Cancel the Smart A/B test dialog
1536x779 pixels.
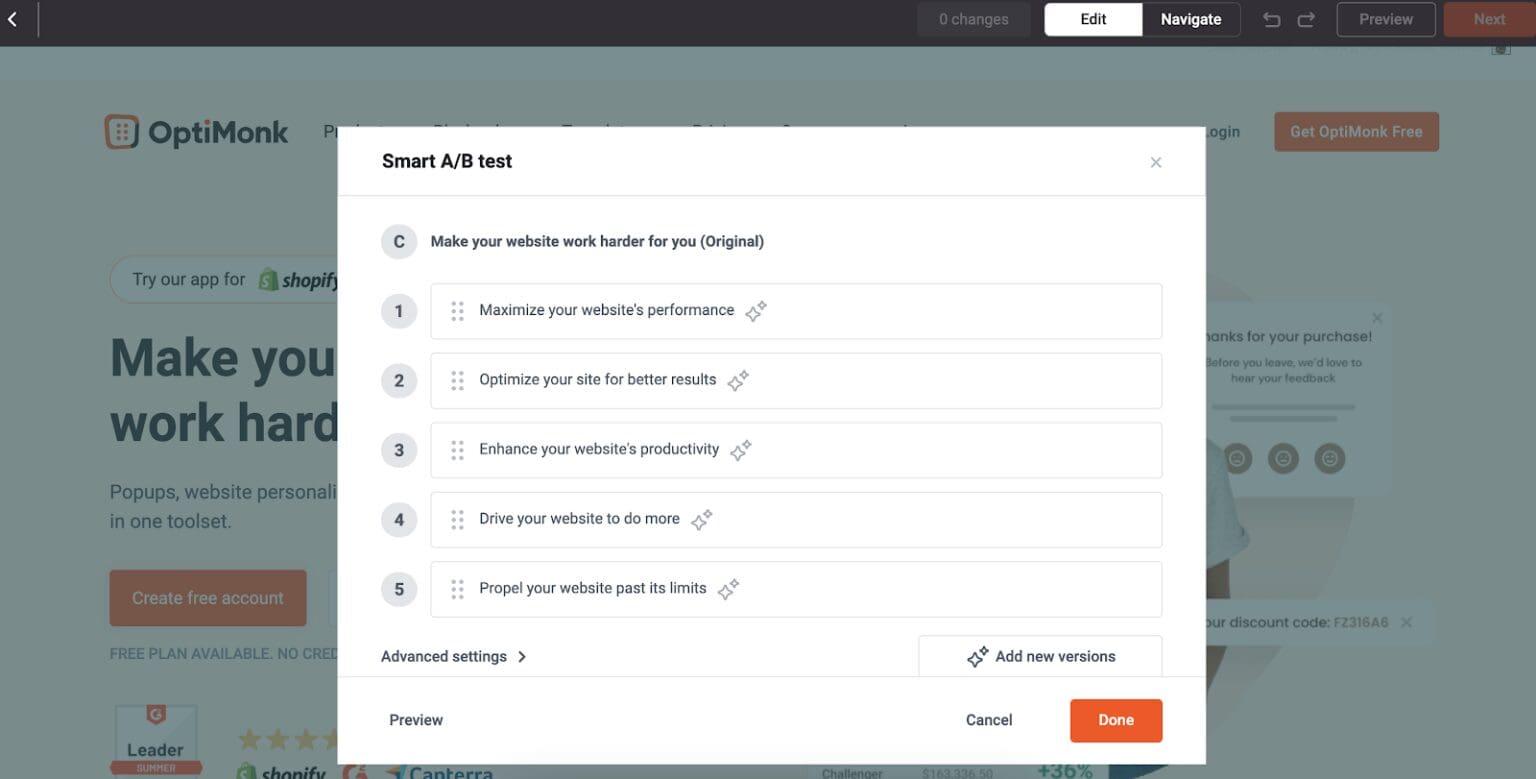[x=988, y=720]
